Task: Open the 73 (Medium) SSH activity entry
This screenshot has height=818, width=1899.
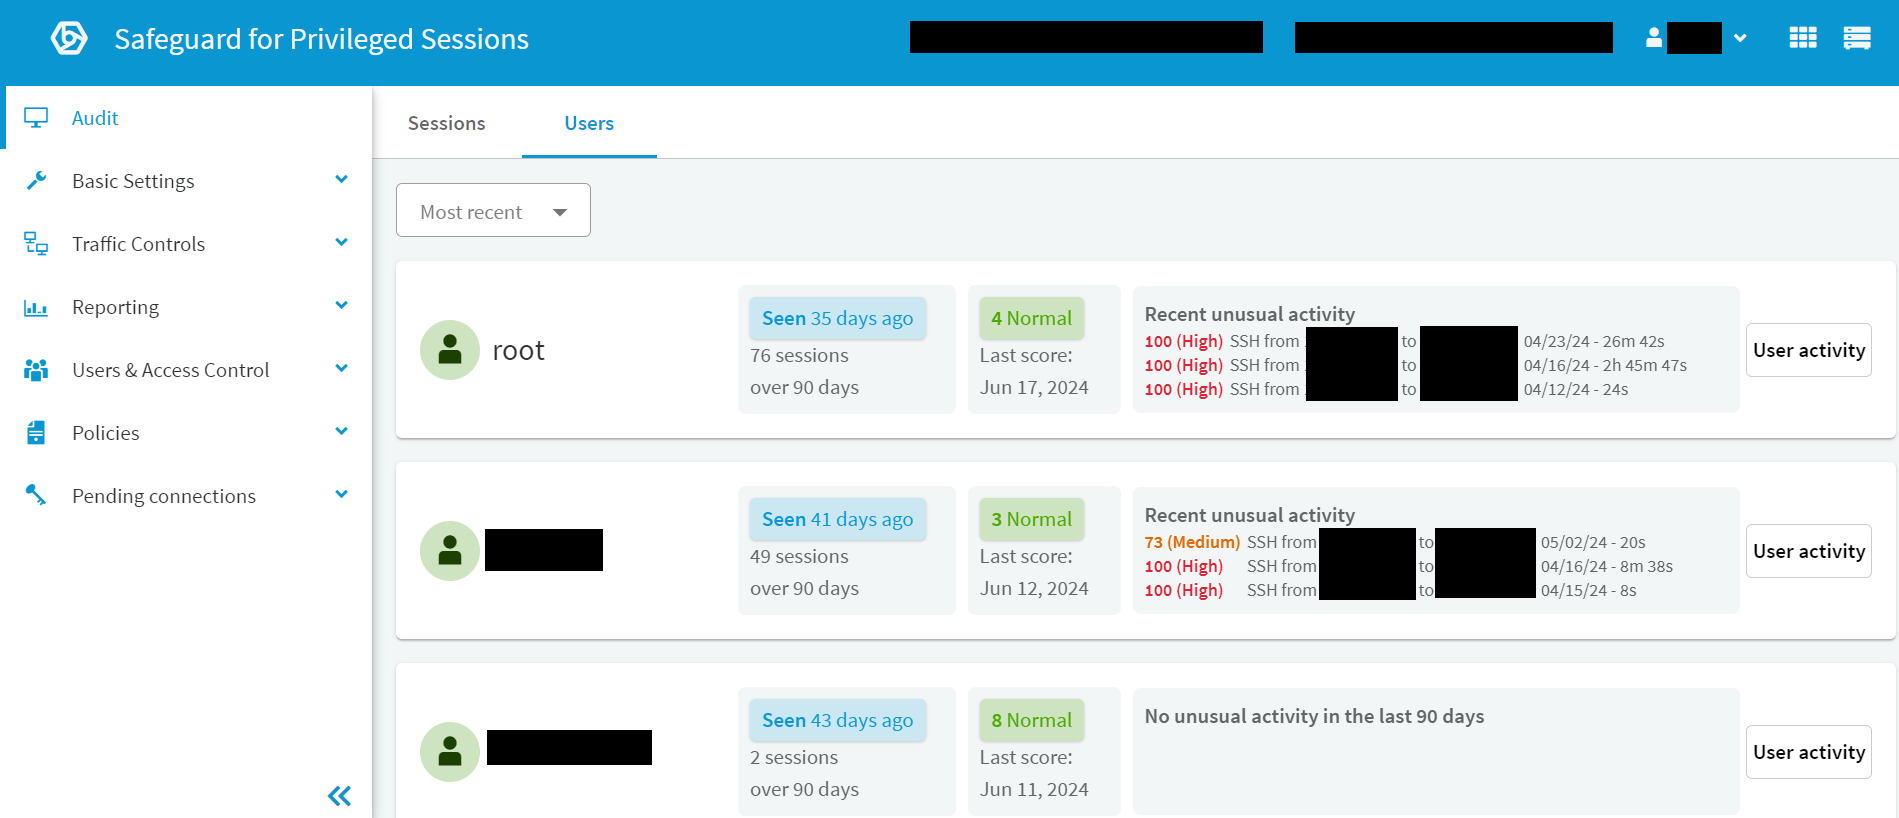Action: (1395, 542)
